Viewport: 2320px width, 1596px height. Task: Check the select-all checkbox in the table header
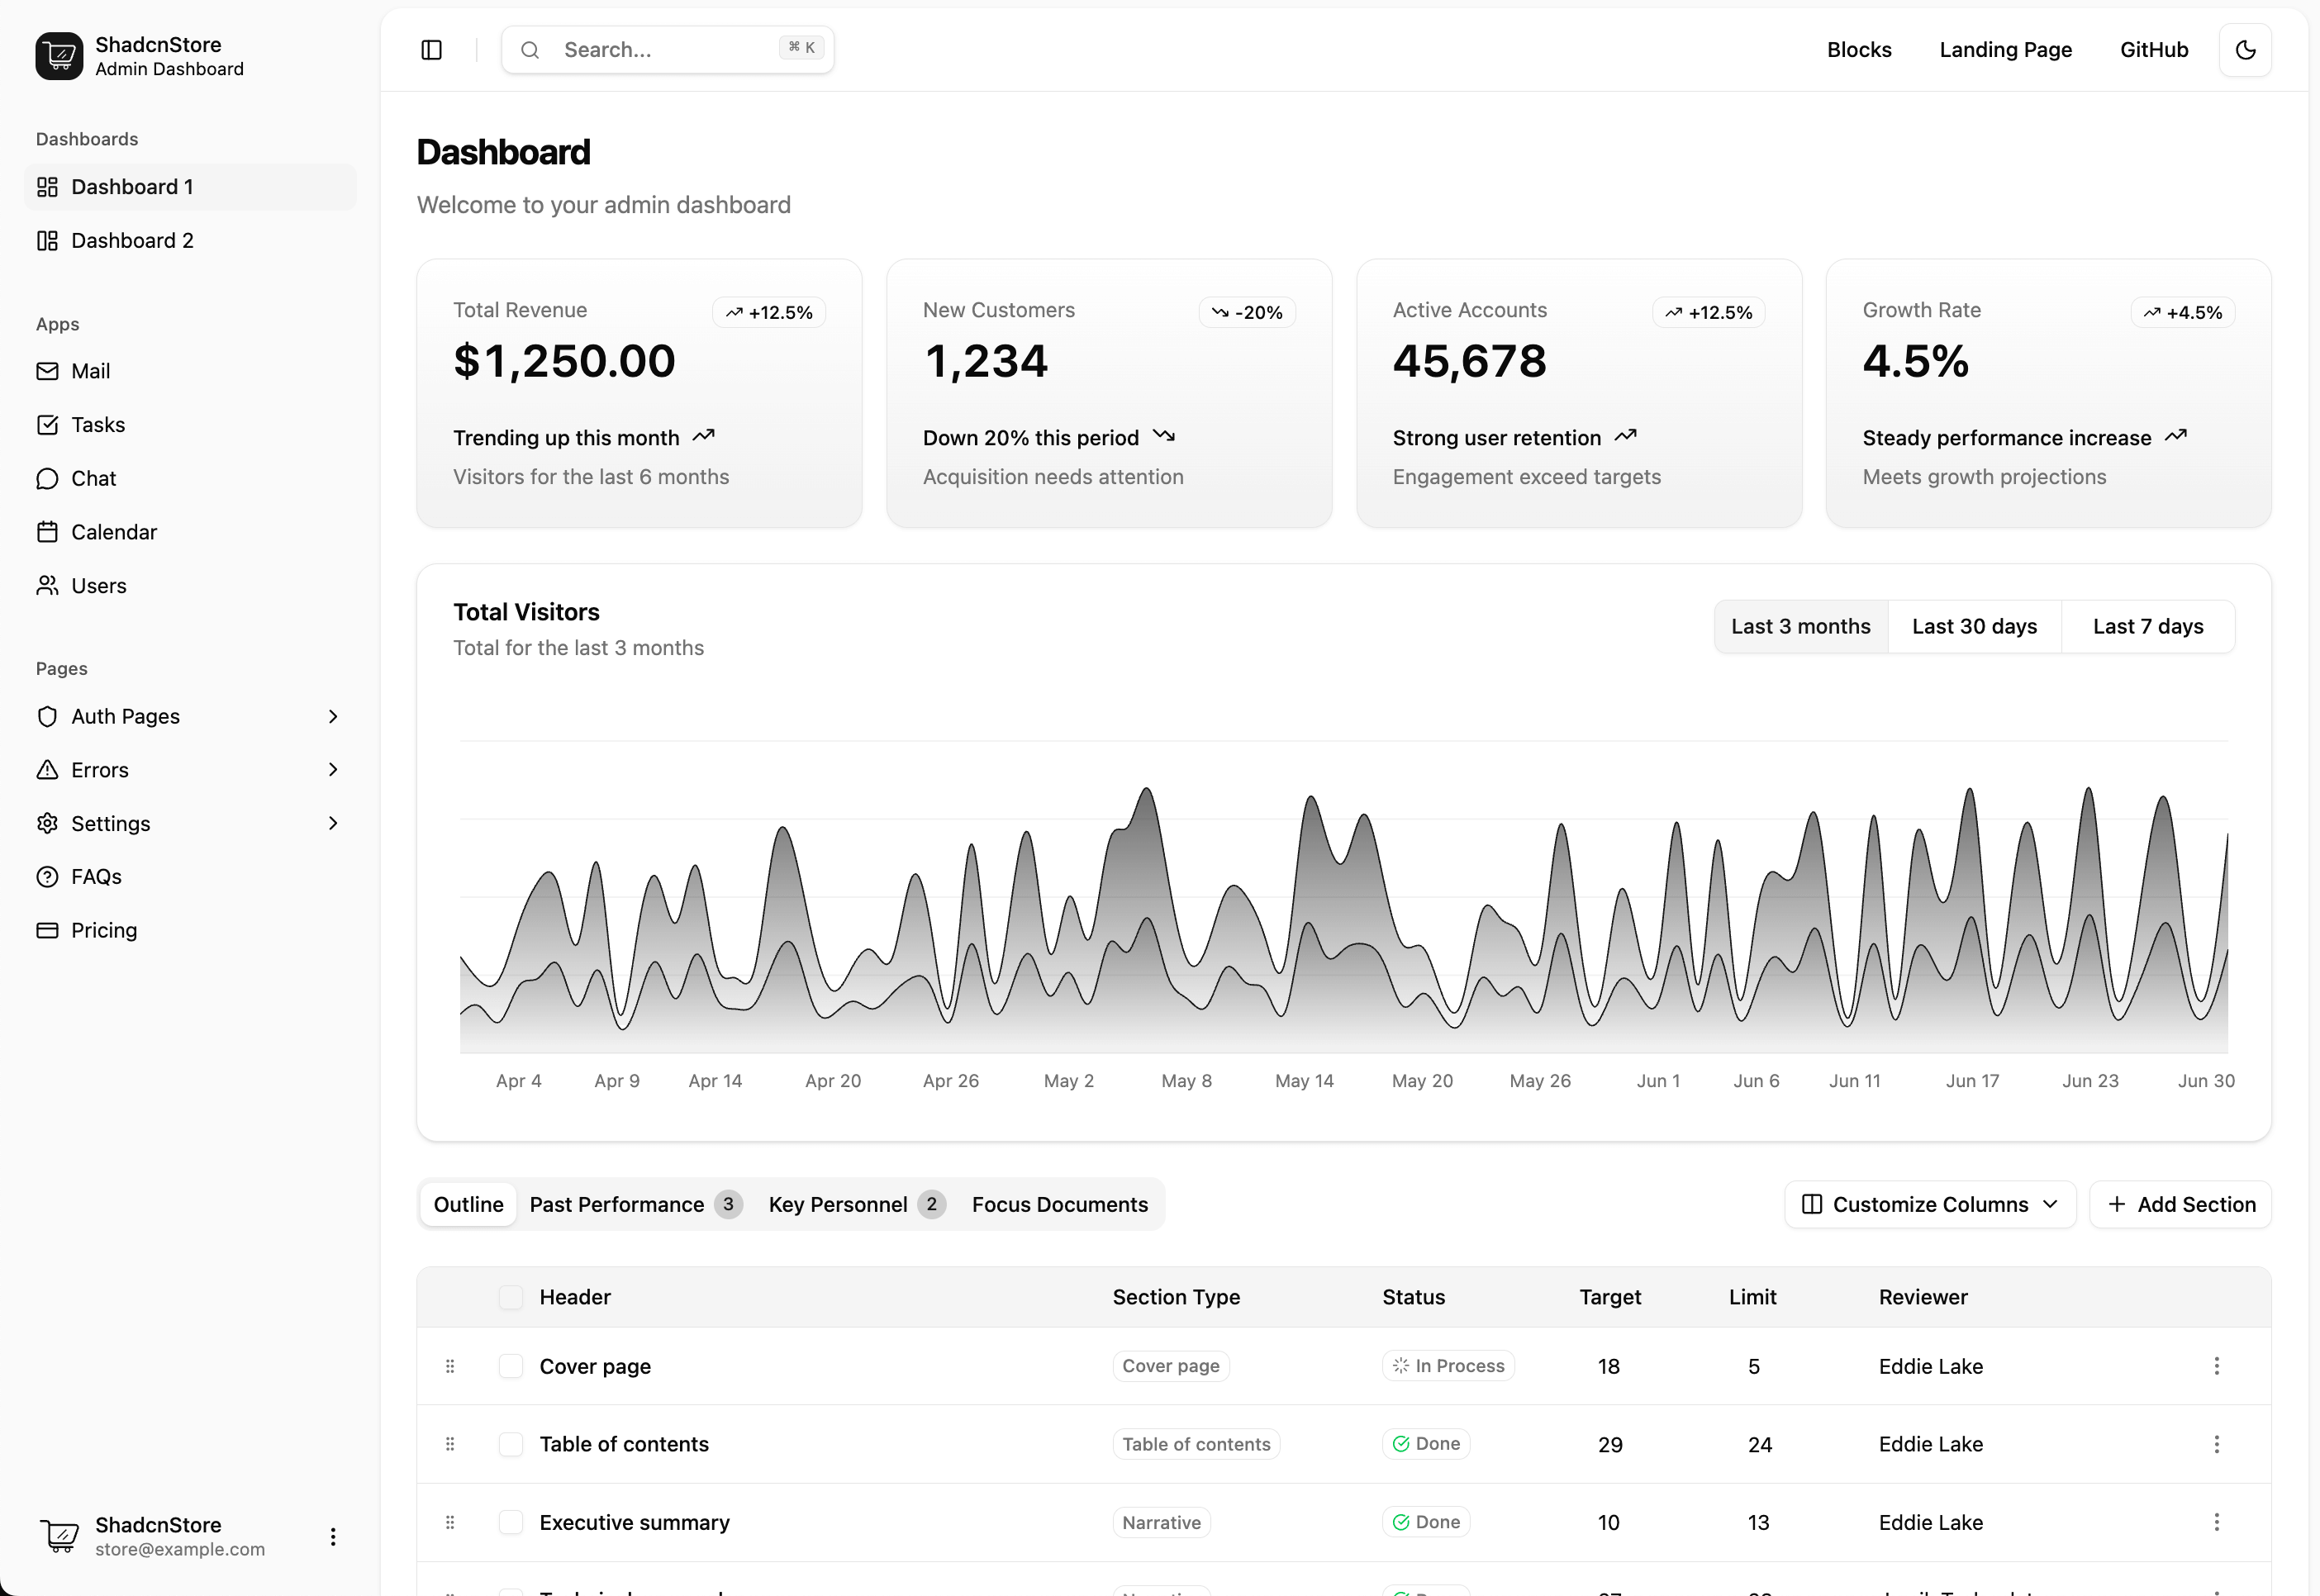click(x=511, y=1297)
